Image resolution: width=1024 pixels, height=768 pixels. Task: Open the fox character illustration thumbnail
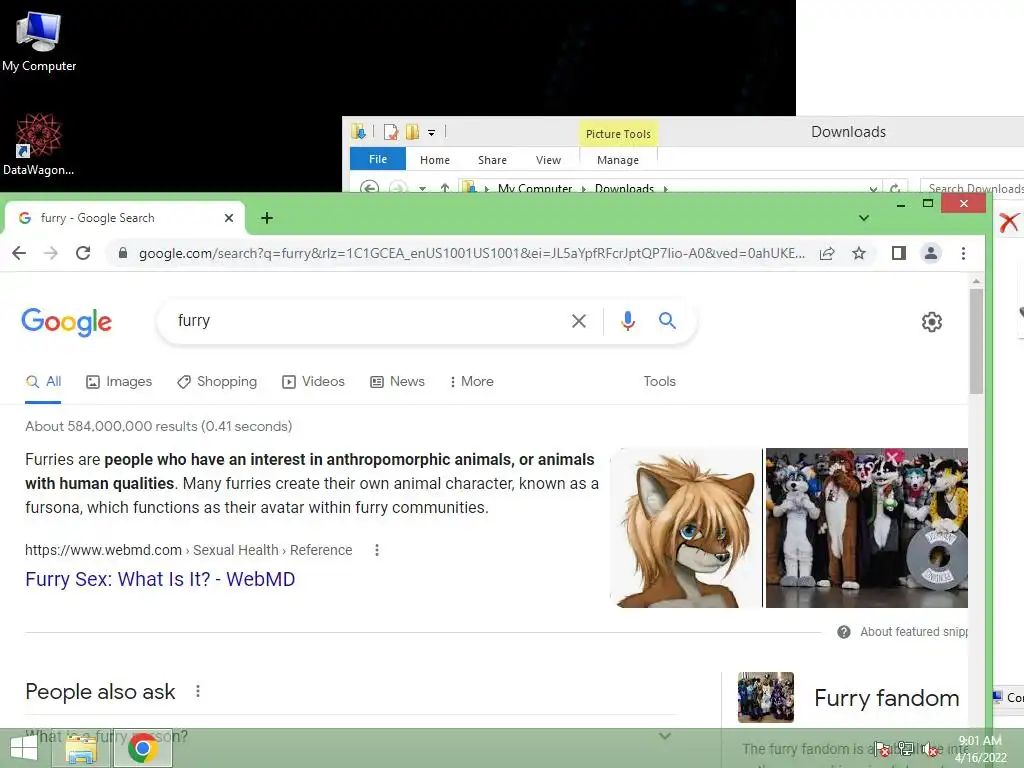pyautogui.click(x=686, y=528)
